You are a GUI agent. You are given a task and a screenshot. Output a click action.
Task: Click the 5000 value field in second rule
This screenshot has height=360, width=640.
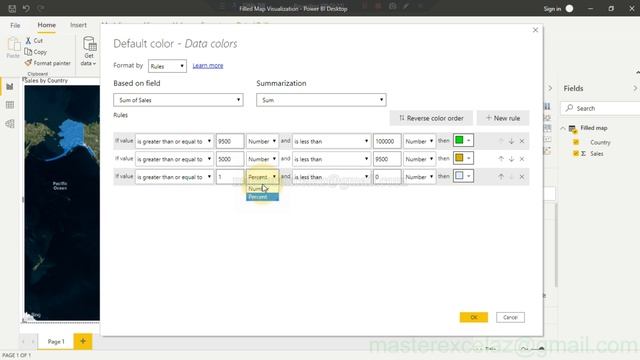pos(230,159)
